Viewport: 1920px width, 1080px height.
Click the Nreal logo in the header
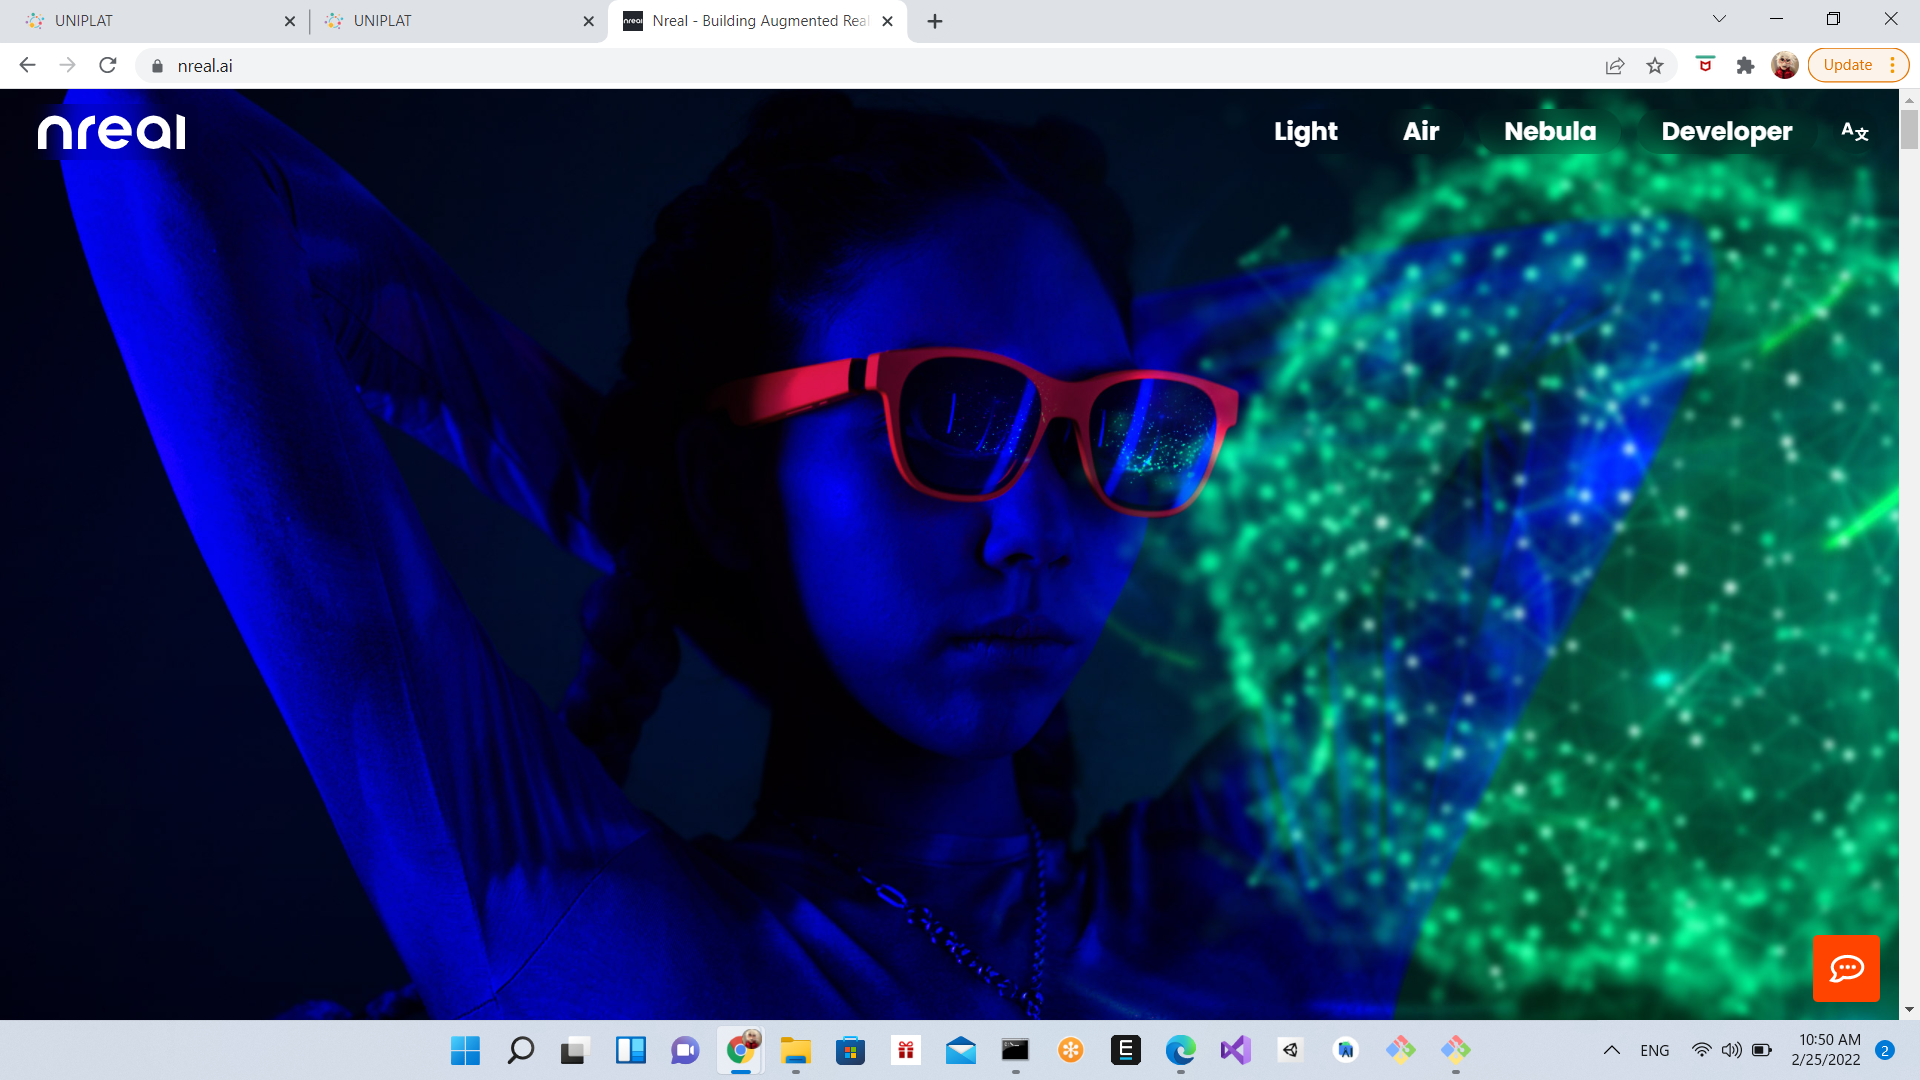point(111,131)
